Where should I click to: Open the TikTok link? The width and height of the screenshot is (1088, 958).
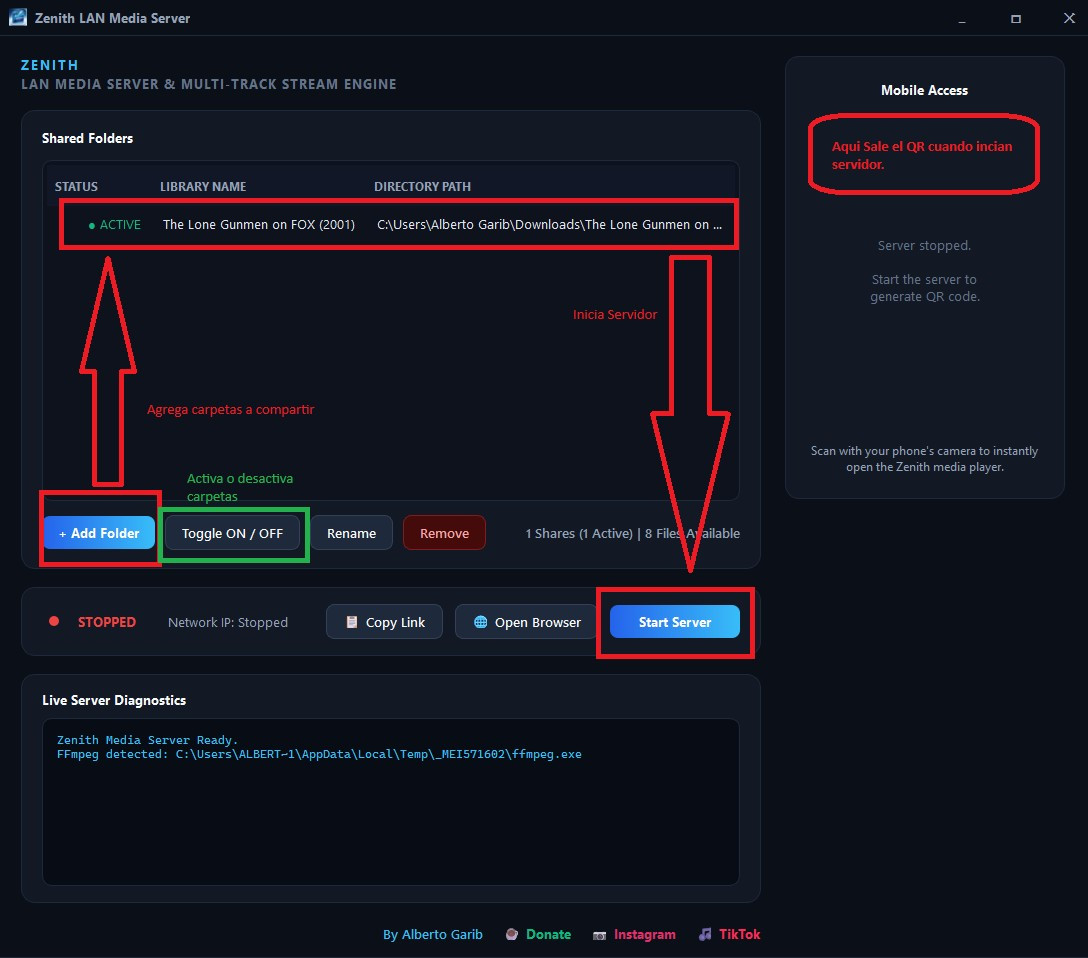point(740,934)
